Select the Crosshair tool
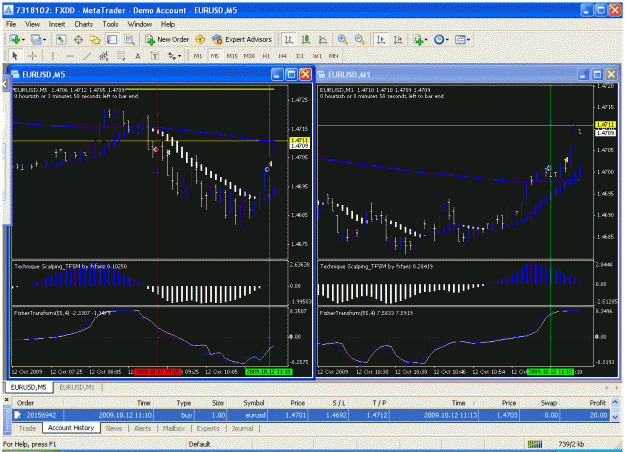Screen dimensions: 625x452 32,56
